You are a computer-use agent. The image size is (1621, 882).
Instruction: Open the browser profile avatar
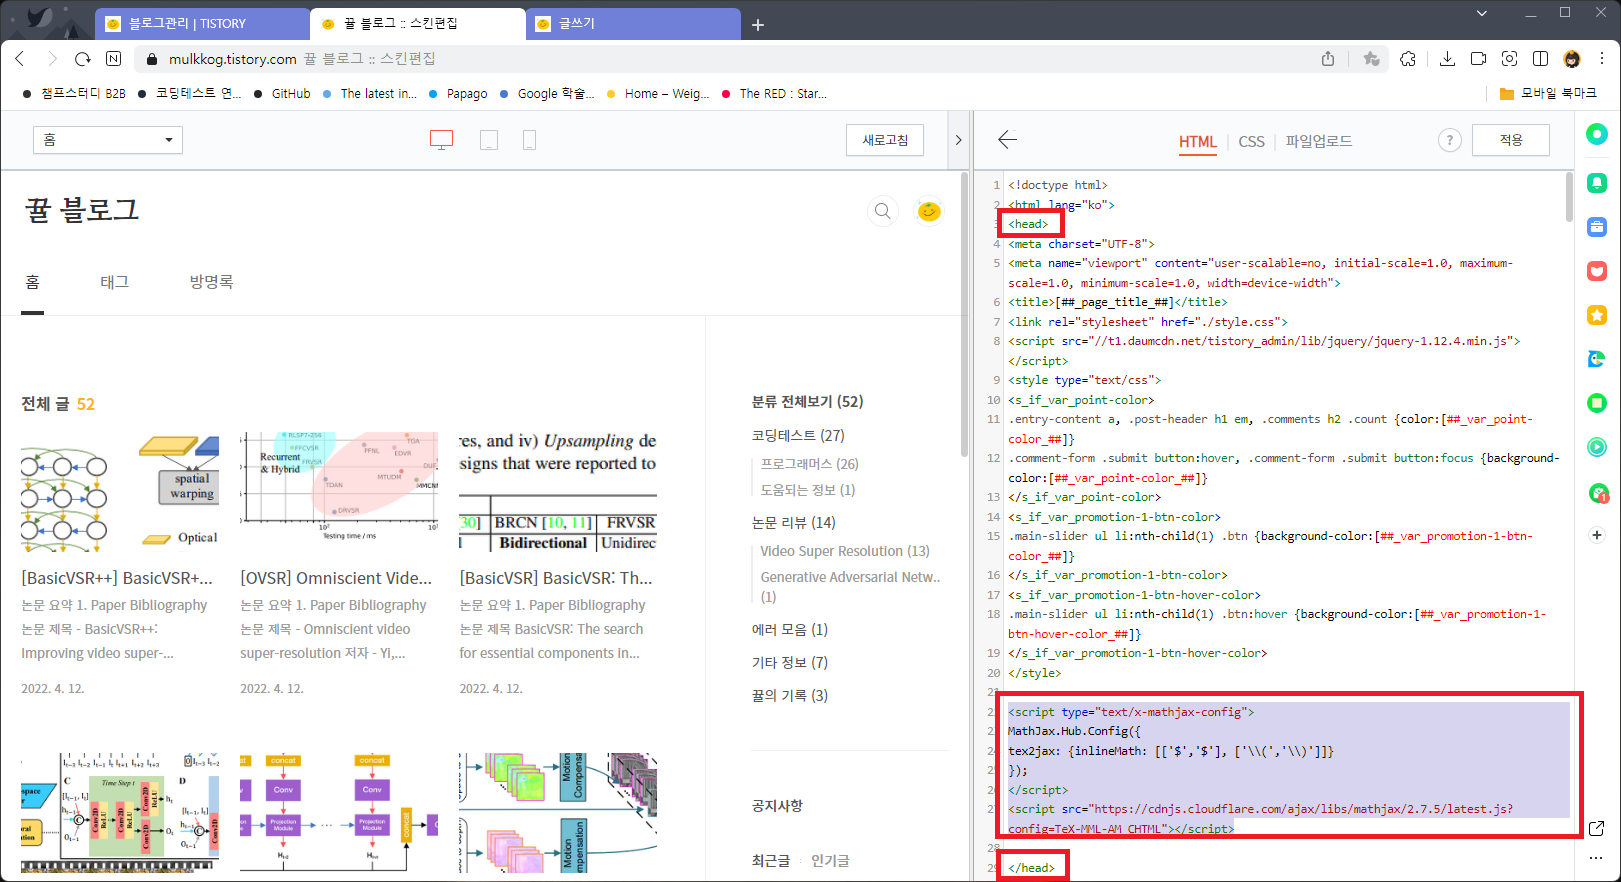tap(1572, 59)
